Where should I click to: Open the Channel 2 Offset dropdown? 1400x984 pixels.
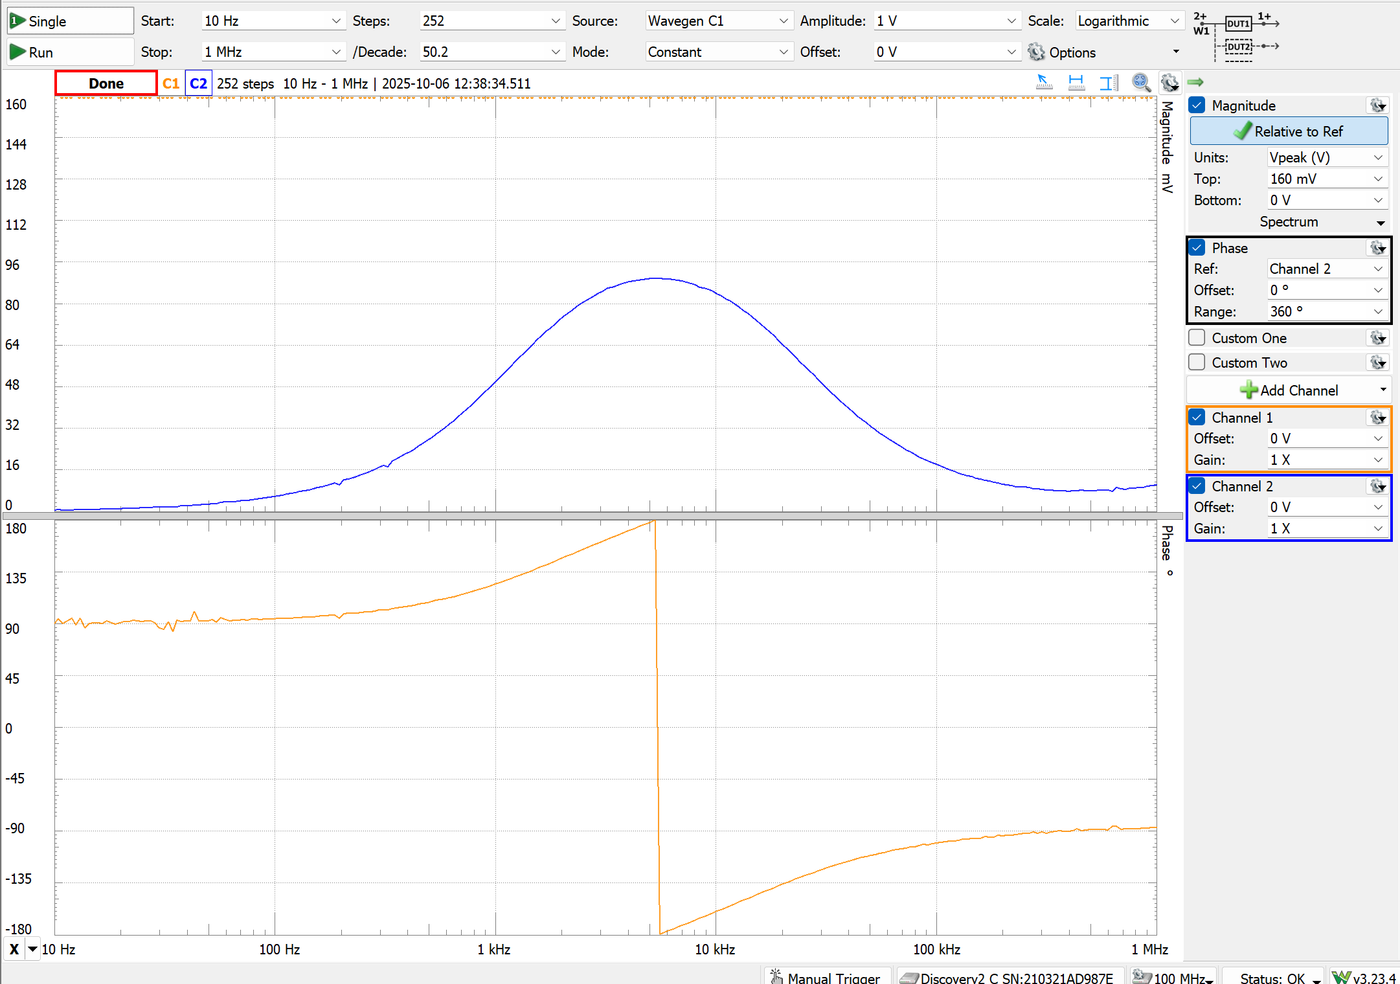1326,508
